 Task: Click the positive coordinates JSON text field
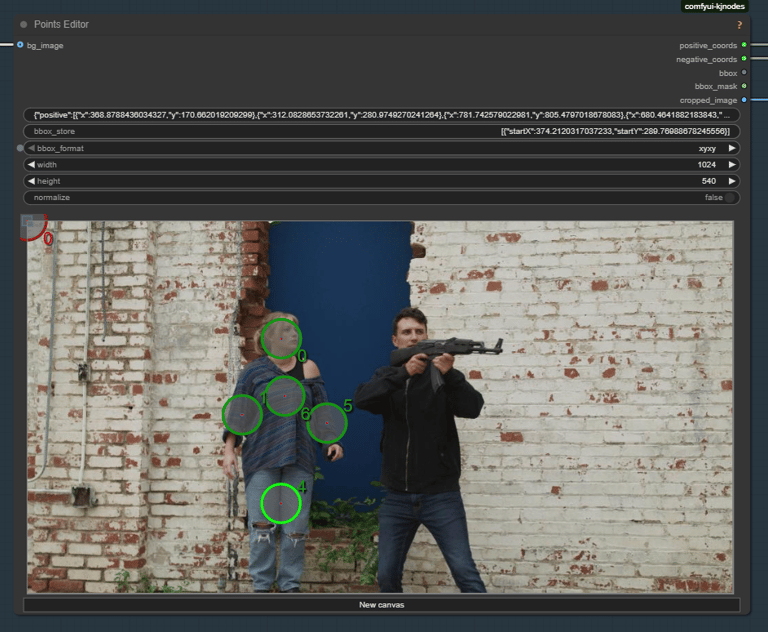tap(382, 115)
